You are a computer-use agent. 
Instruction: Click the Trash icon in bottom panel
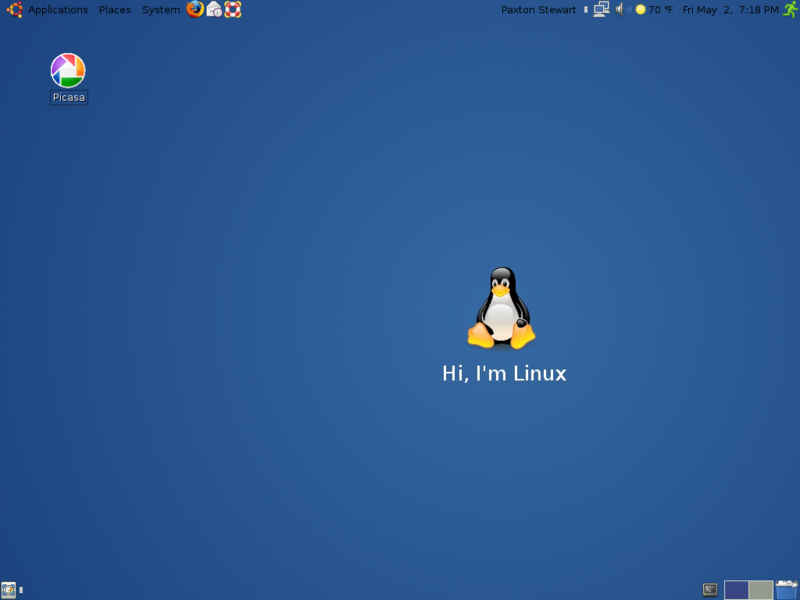(x=787, y=589)
